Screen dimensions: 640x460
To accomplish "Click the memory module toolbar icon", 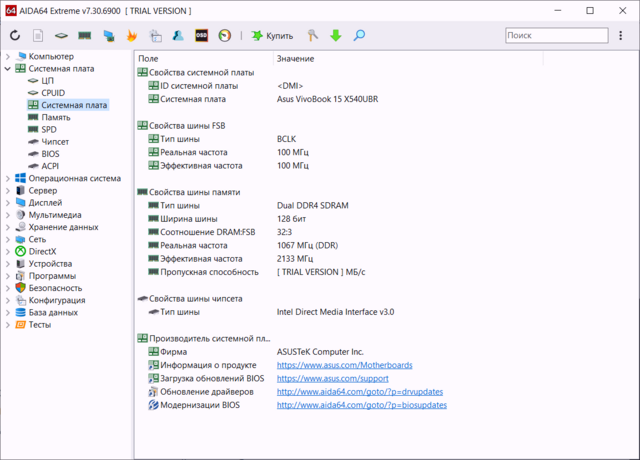I will pos(85,35).
